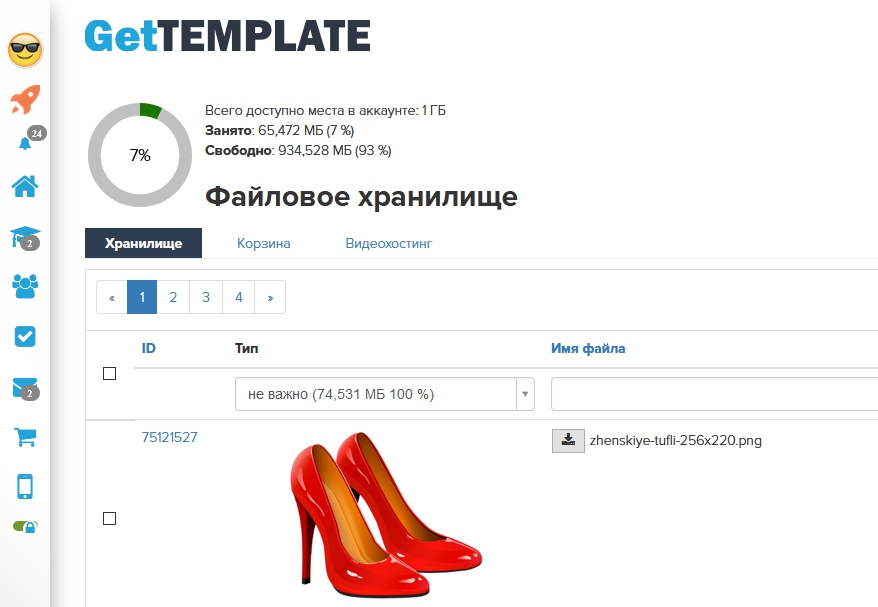
Task: Open the tasks checkmark icon
Action: point(25,337)
